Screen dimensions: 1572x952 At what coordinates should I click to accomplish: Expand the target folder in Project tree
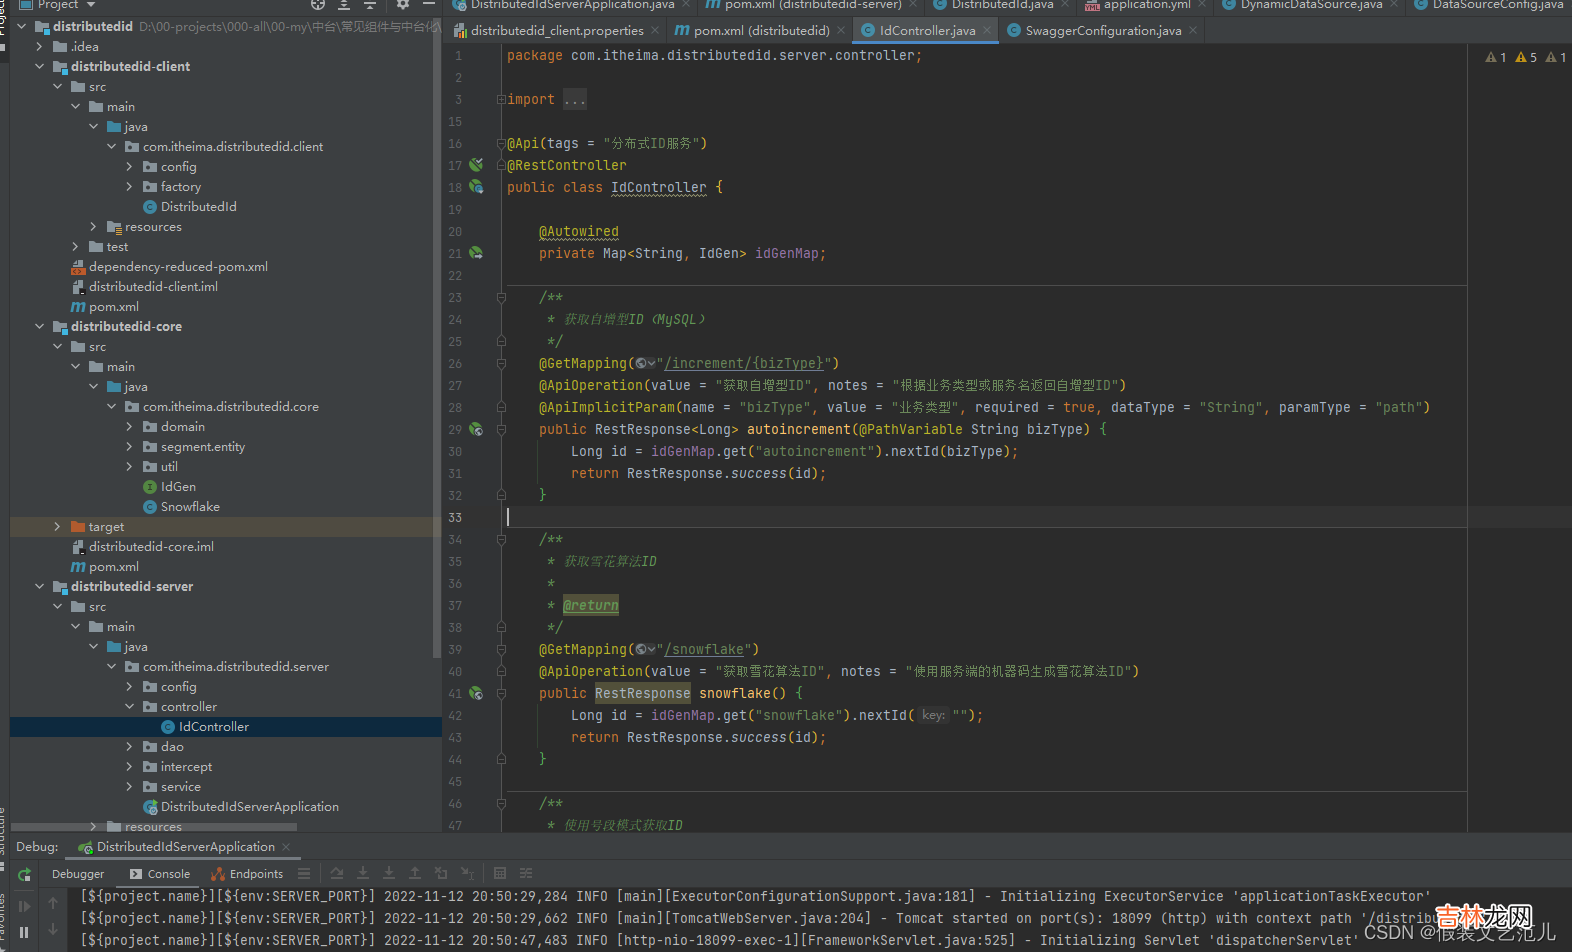pyautogui.click(x=57, y=527)
